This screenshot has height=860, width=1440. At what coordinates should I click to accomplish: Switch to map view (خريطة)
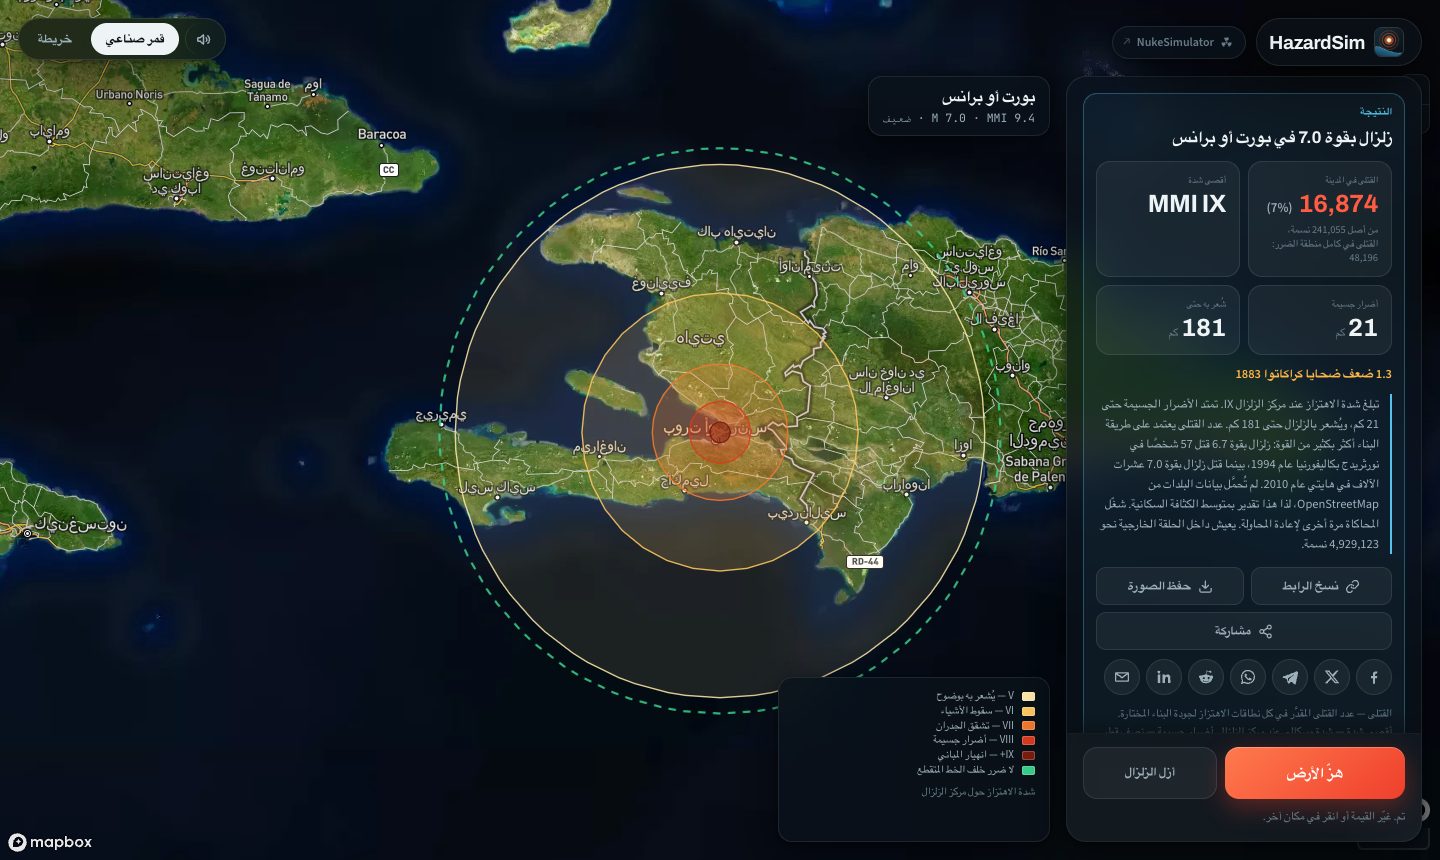click(x=55, y=39)
